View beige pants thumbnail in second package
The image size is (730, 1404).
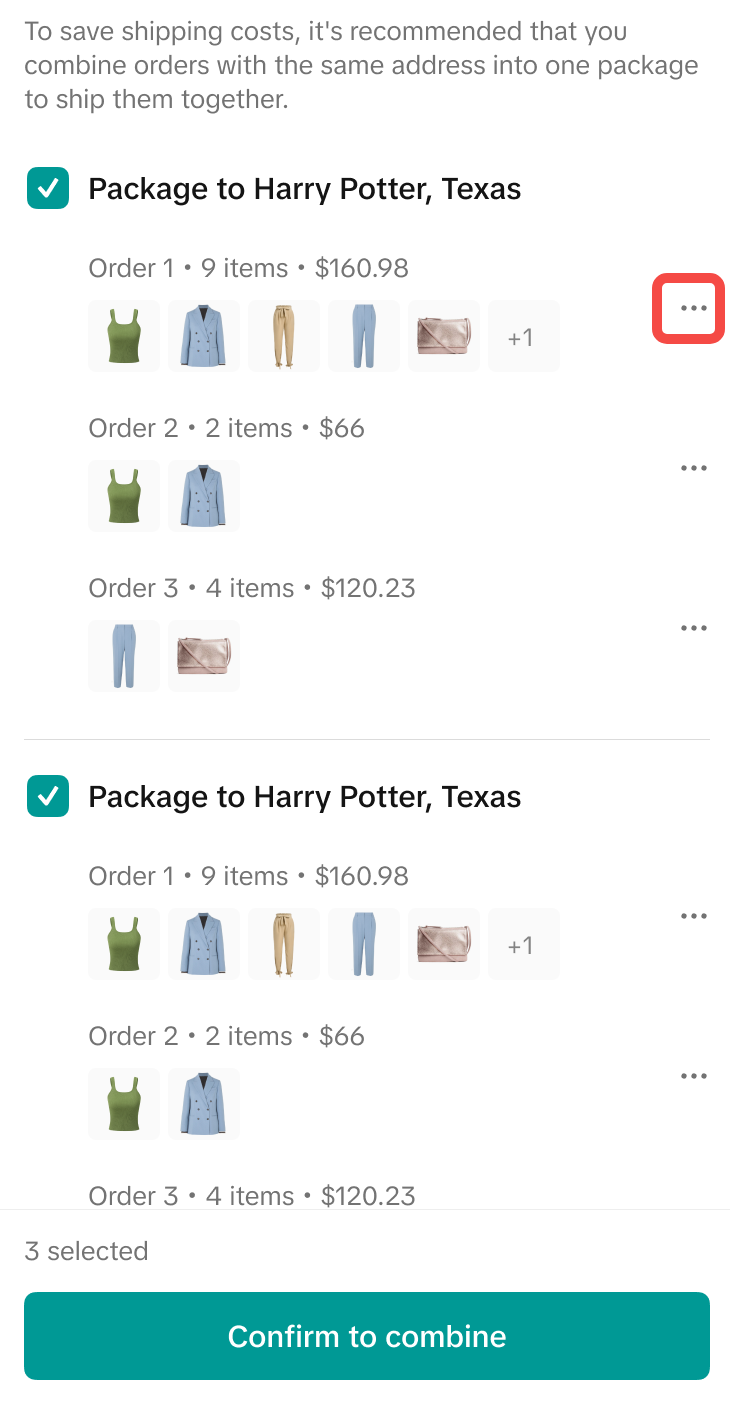click(284, 944)
